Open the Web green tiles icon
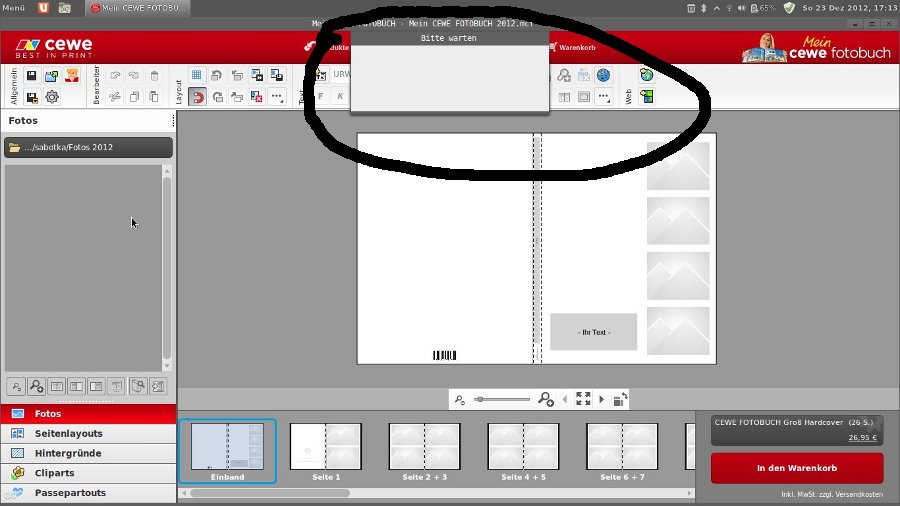 coord(647,97)
